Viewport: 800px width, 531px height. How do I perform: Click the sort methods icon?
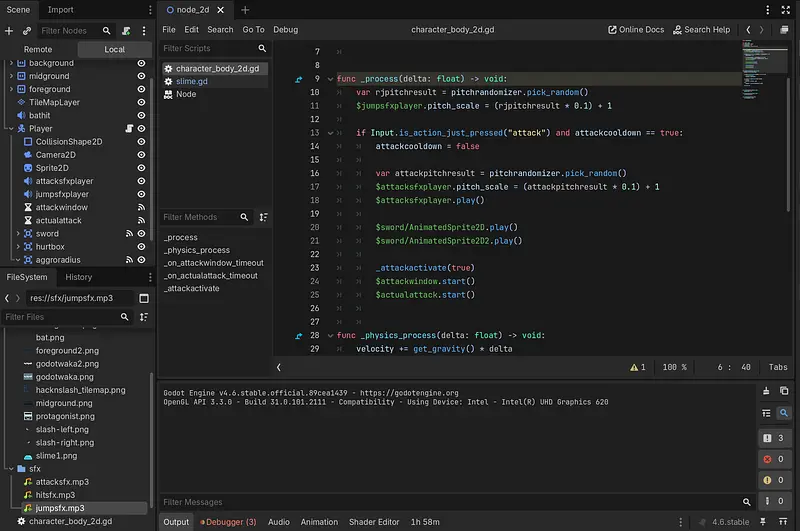263,217
